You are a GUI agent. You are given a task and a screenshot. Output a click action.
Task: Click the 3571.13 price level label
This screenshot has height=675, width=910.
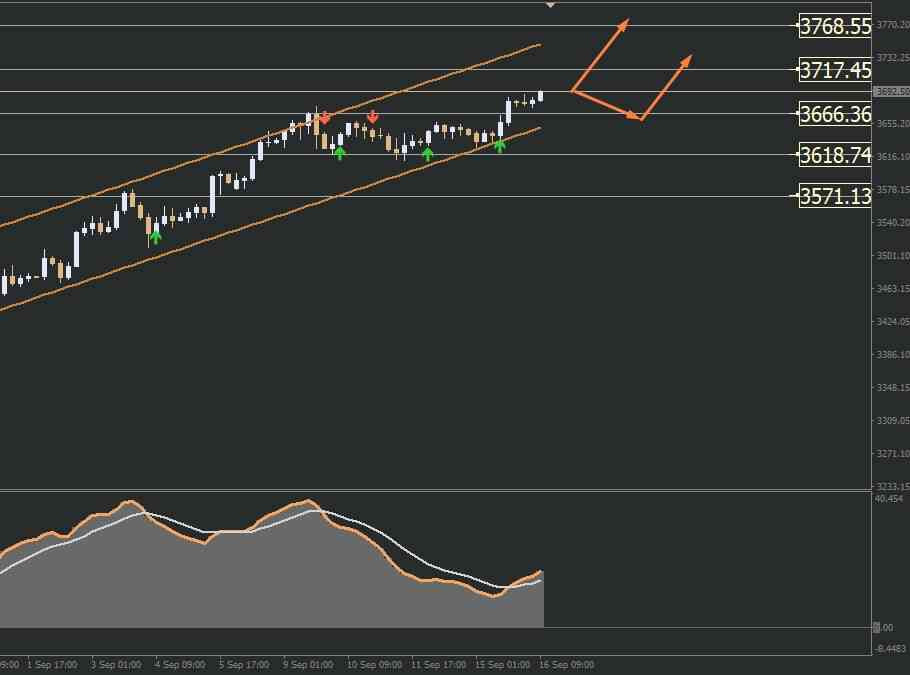835,196
